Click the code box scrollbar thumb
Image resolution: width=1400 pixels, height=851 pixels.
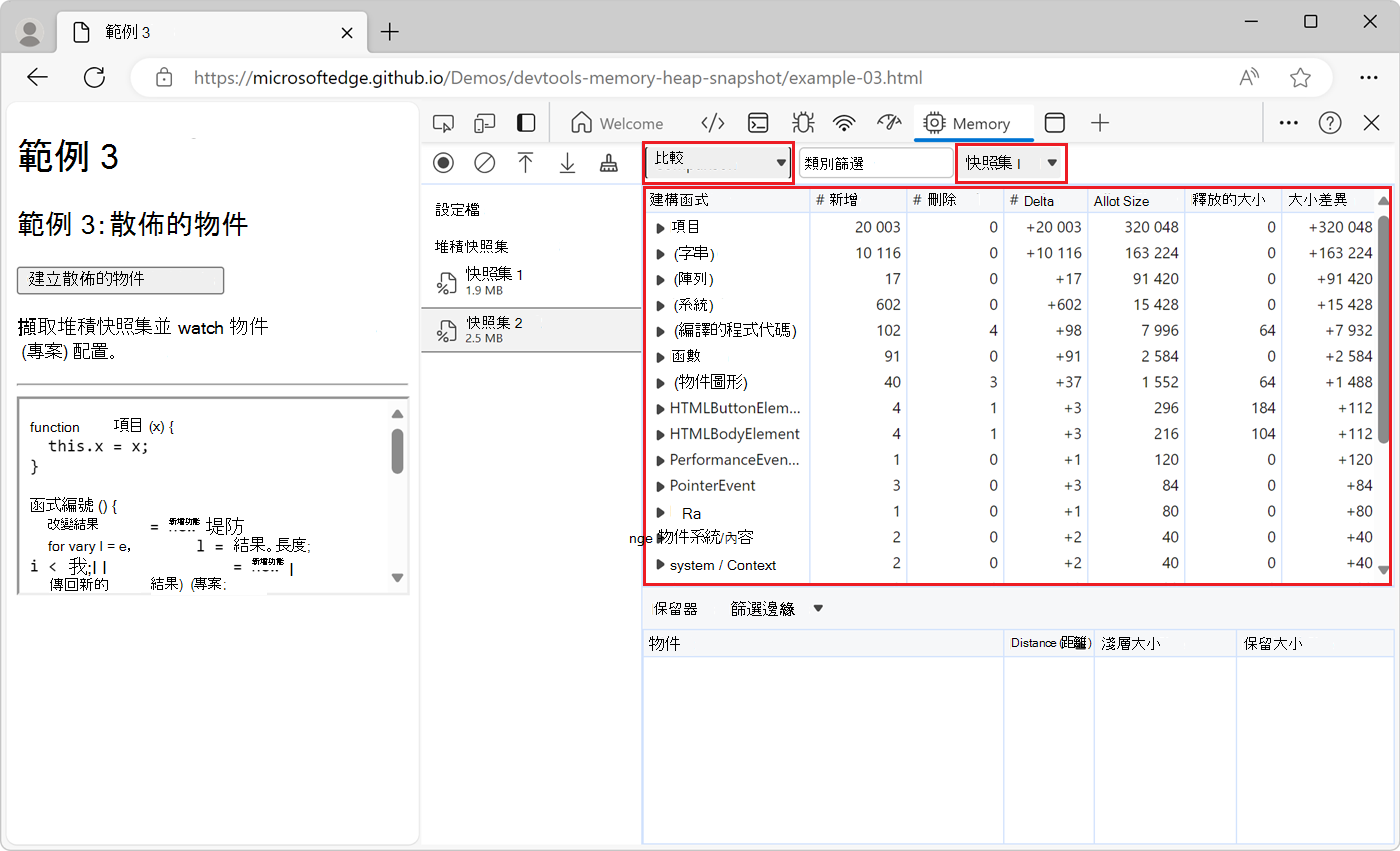click(x=397, y=451)
